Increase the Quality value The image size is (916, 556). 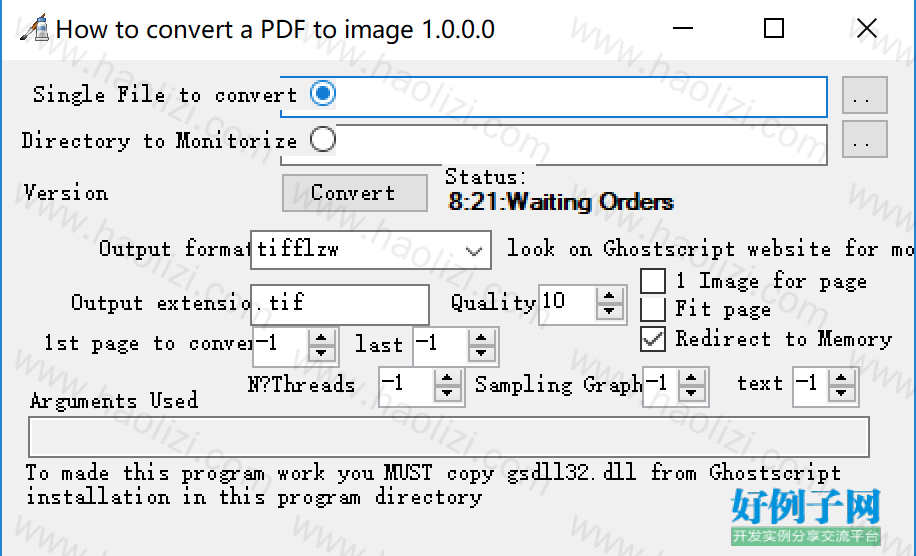(x=609, y=296)
